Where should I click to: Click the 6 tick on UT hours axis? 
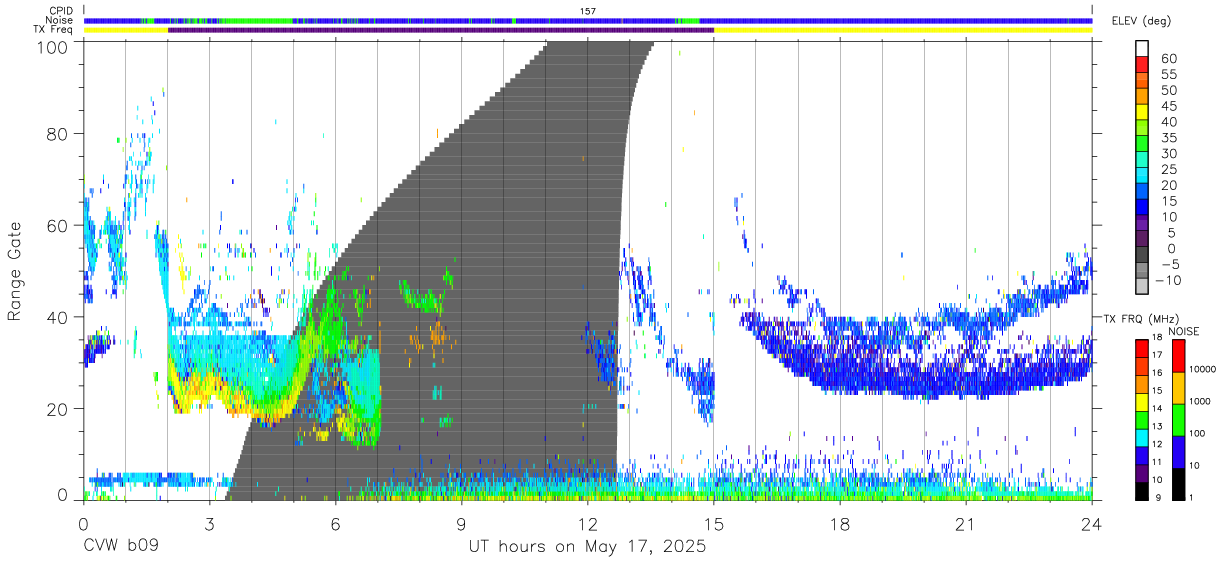(x=335, y=524)
